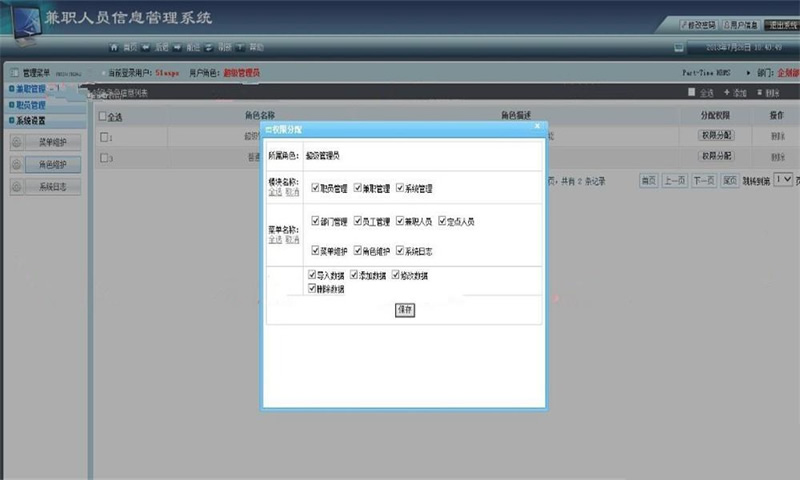
Task: Click the back (后退) arrow icon
Action: click(x=145, y=47)
